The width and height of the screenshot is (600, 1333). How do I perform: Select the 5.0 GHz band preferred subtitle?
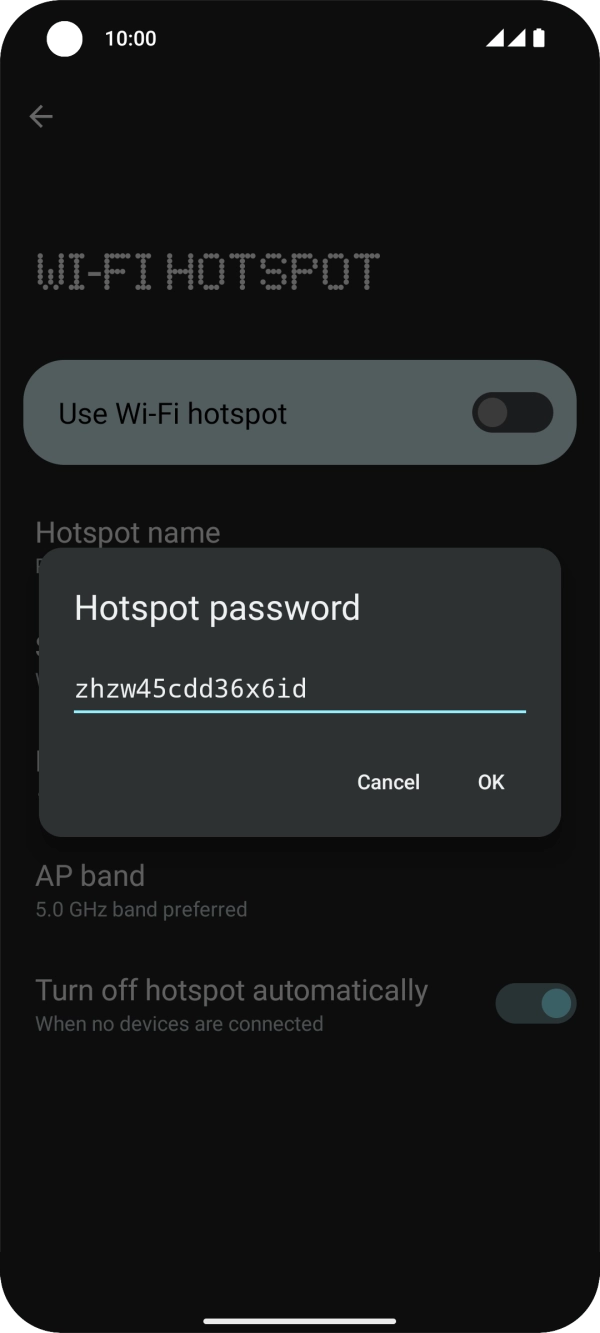point(141,910)
